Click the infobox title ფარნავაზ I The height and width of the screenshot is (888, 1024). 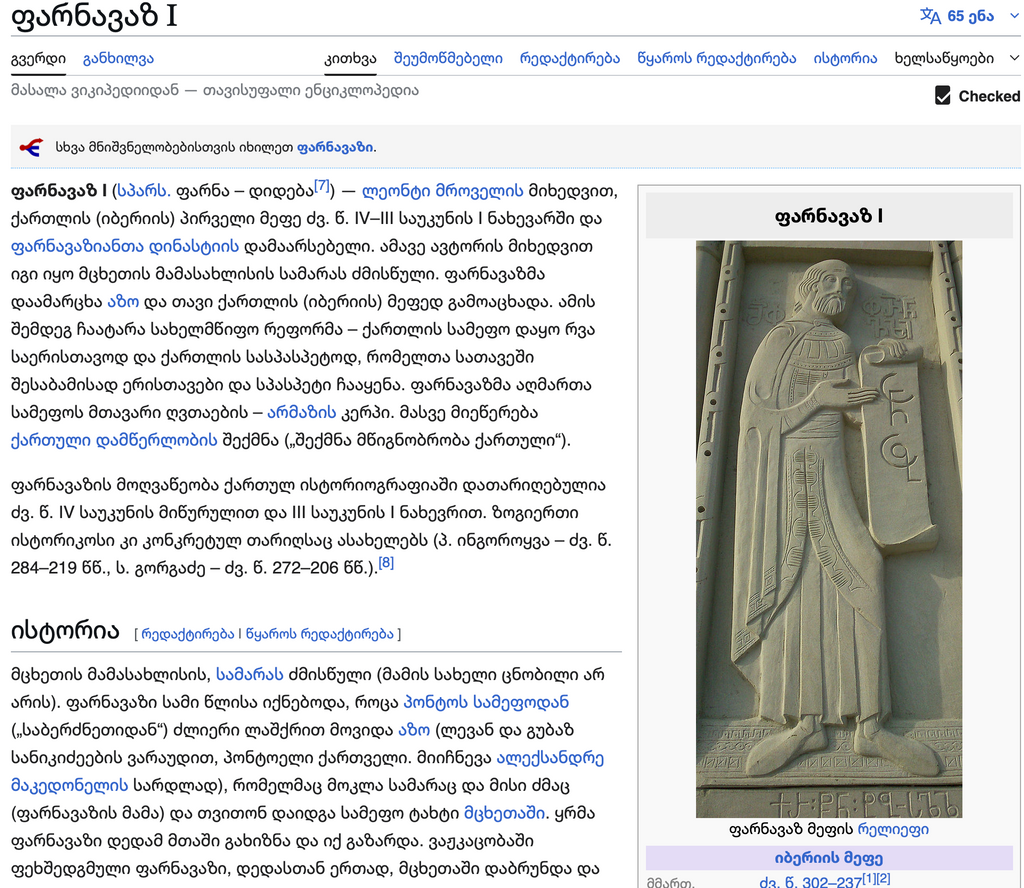[x=829, y=216]
